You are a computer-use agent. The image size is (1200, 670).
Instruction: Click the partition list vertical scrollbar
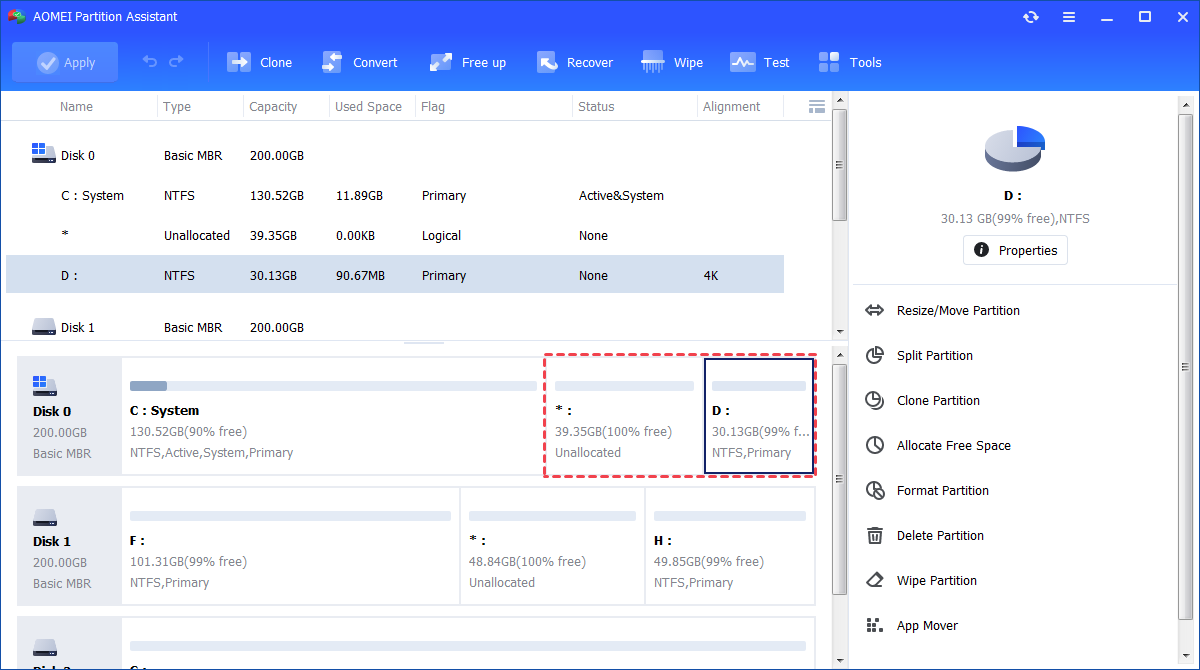pos(840,165)
